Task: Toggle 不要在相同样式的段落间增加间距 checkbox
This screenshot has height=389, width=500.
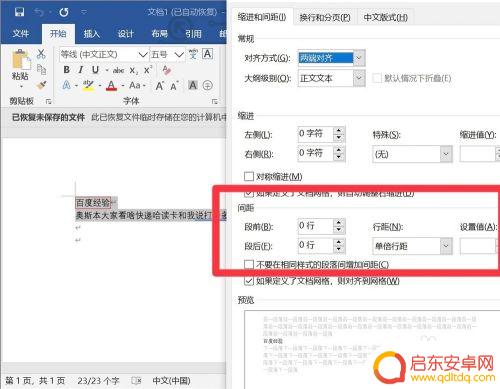Action: click(x=249, y=265)
